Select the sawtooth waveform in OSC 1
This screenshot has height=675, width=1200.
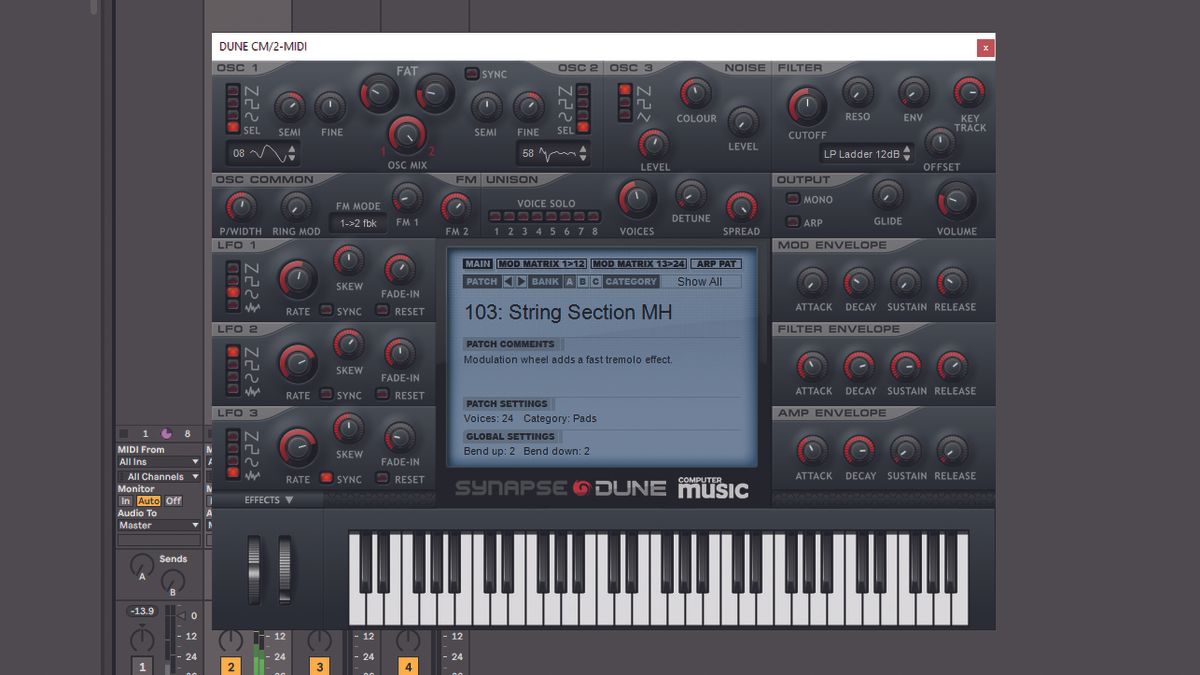[x=232, y=89]
